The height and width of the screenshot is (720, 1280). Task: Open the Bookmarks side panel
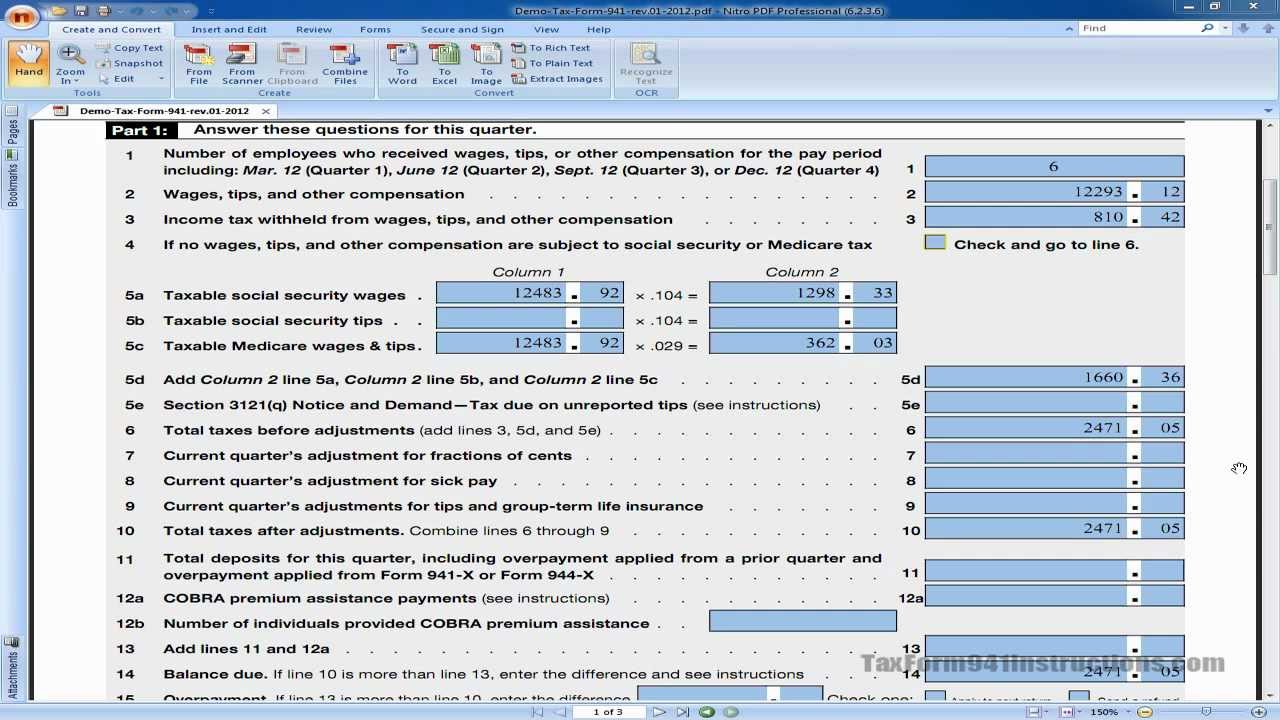12,178
